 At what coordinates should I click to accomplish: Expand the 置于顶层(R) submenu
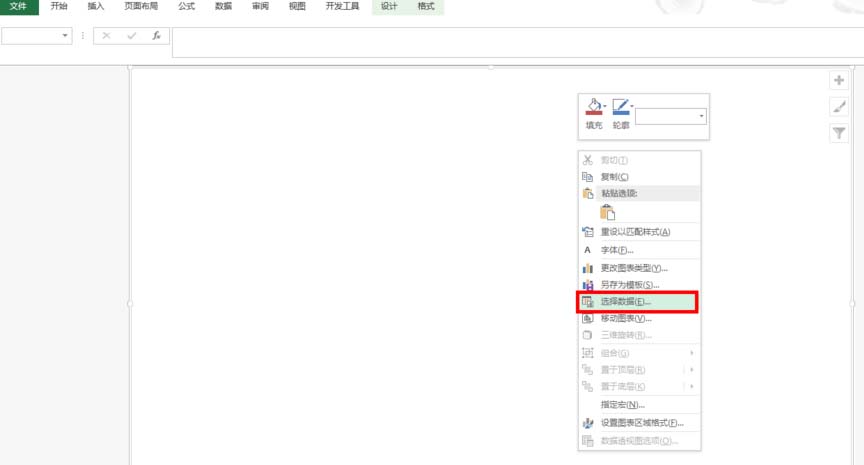[x=639, y=370]
